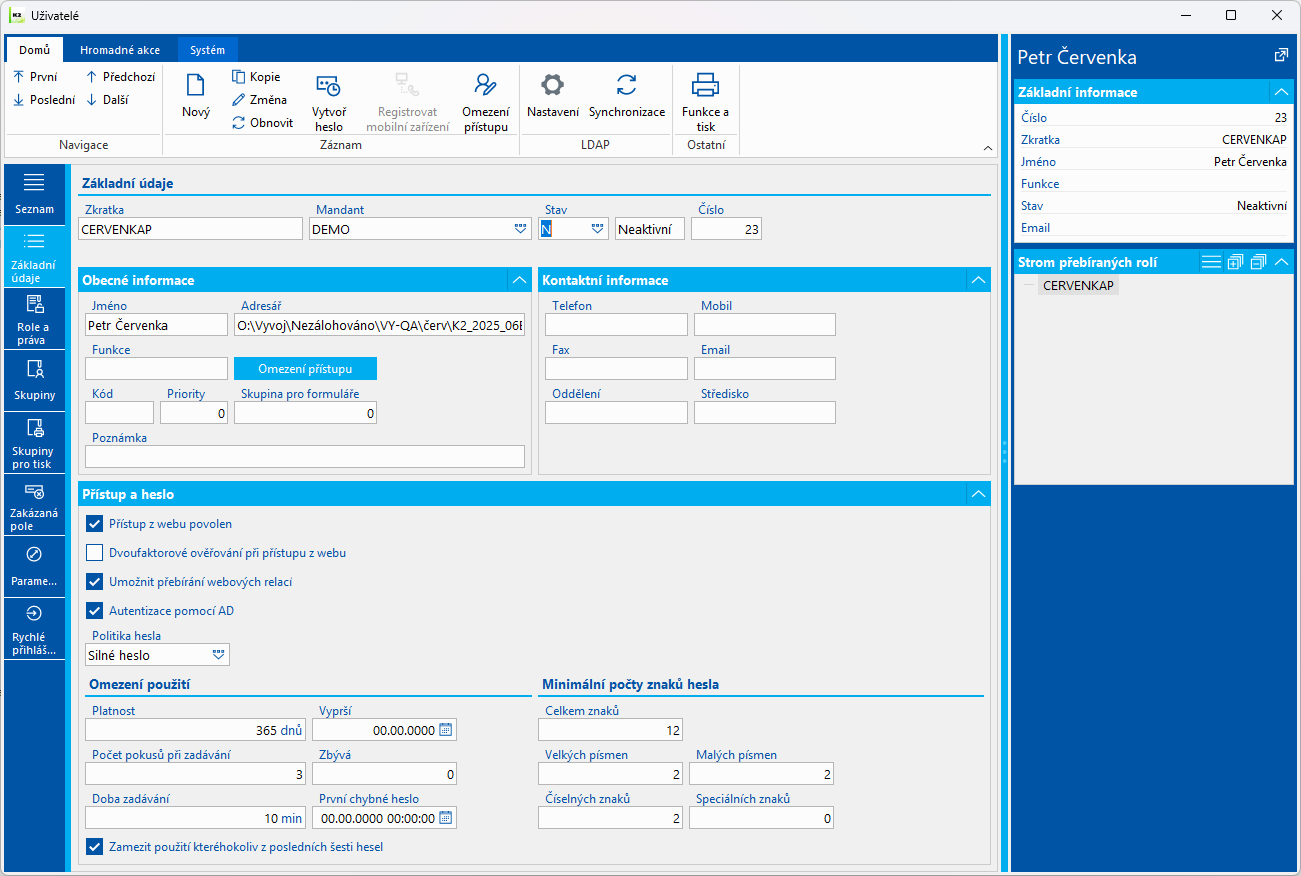This screenshot has width=1301, height=876.
Task: Click the Platnost days field
Action: tap(195, 730)
